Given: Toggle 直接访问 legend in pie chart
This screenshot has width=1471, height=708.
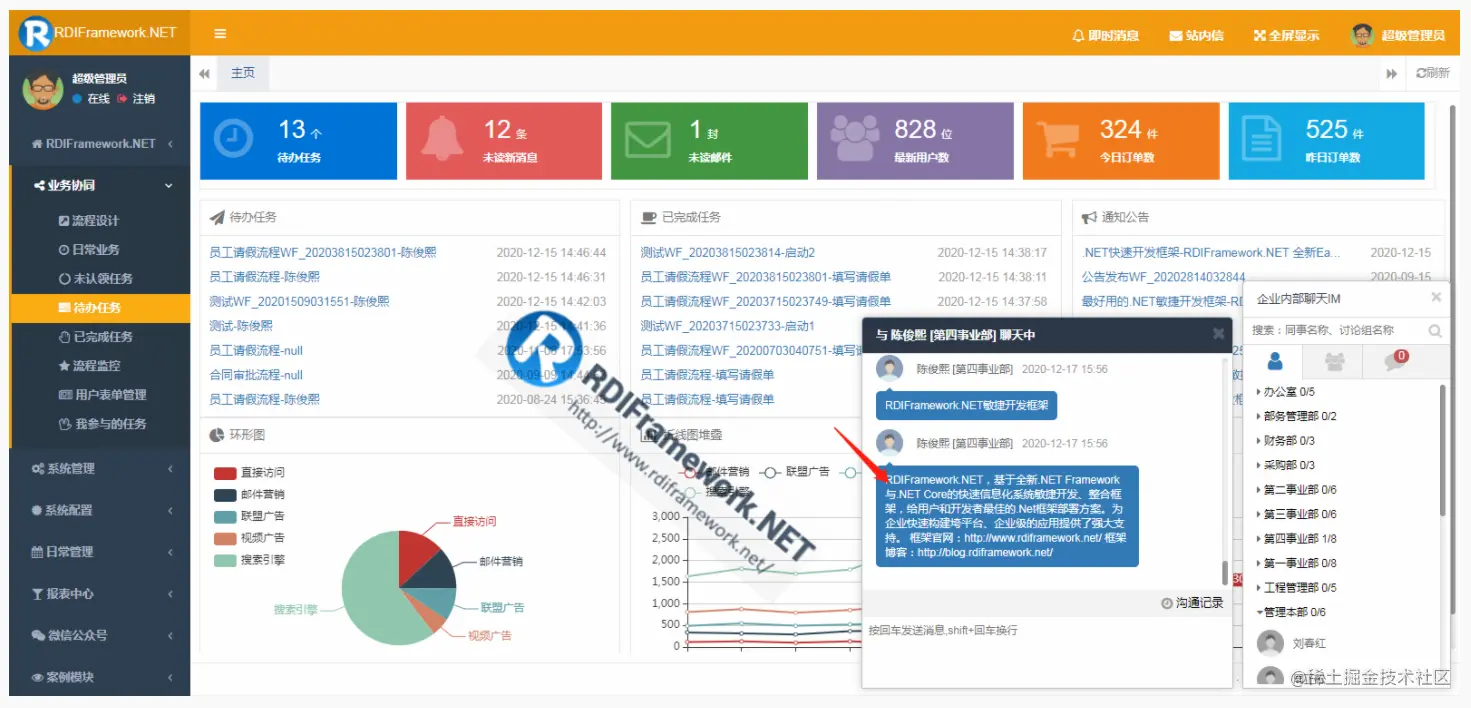Looking at the screenshot, I should coord(249,472).
